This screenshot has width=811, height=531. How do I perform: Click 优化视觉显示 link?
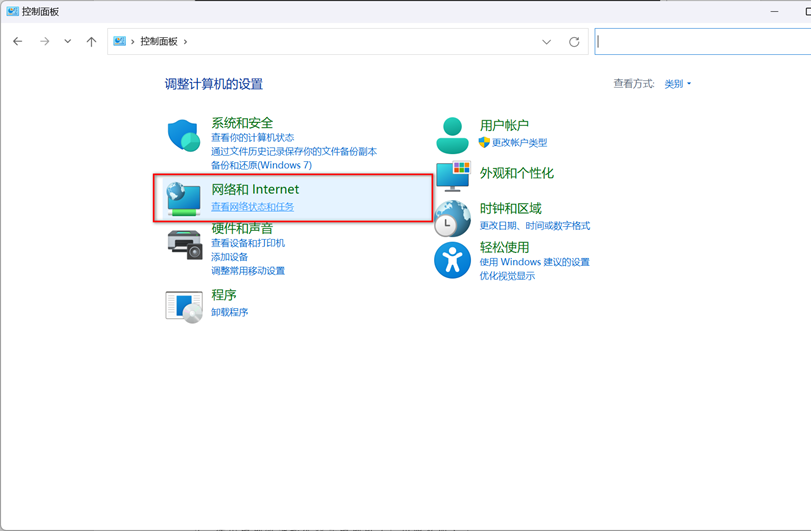(507, 276)
